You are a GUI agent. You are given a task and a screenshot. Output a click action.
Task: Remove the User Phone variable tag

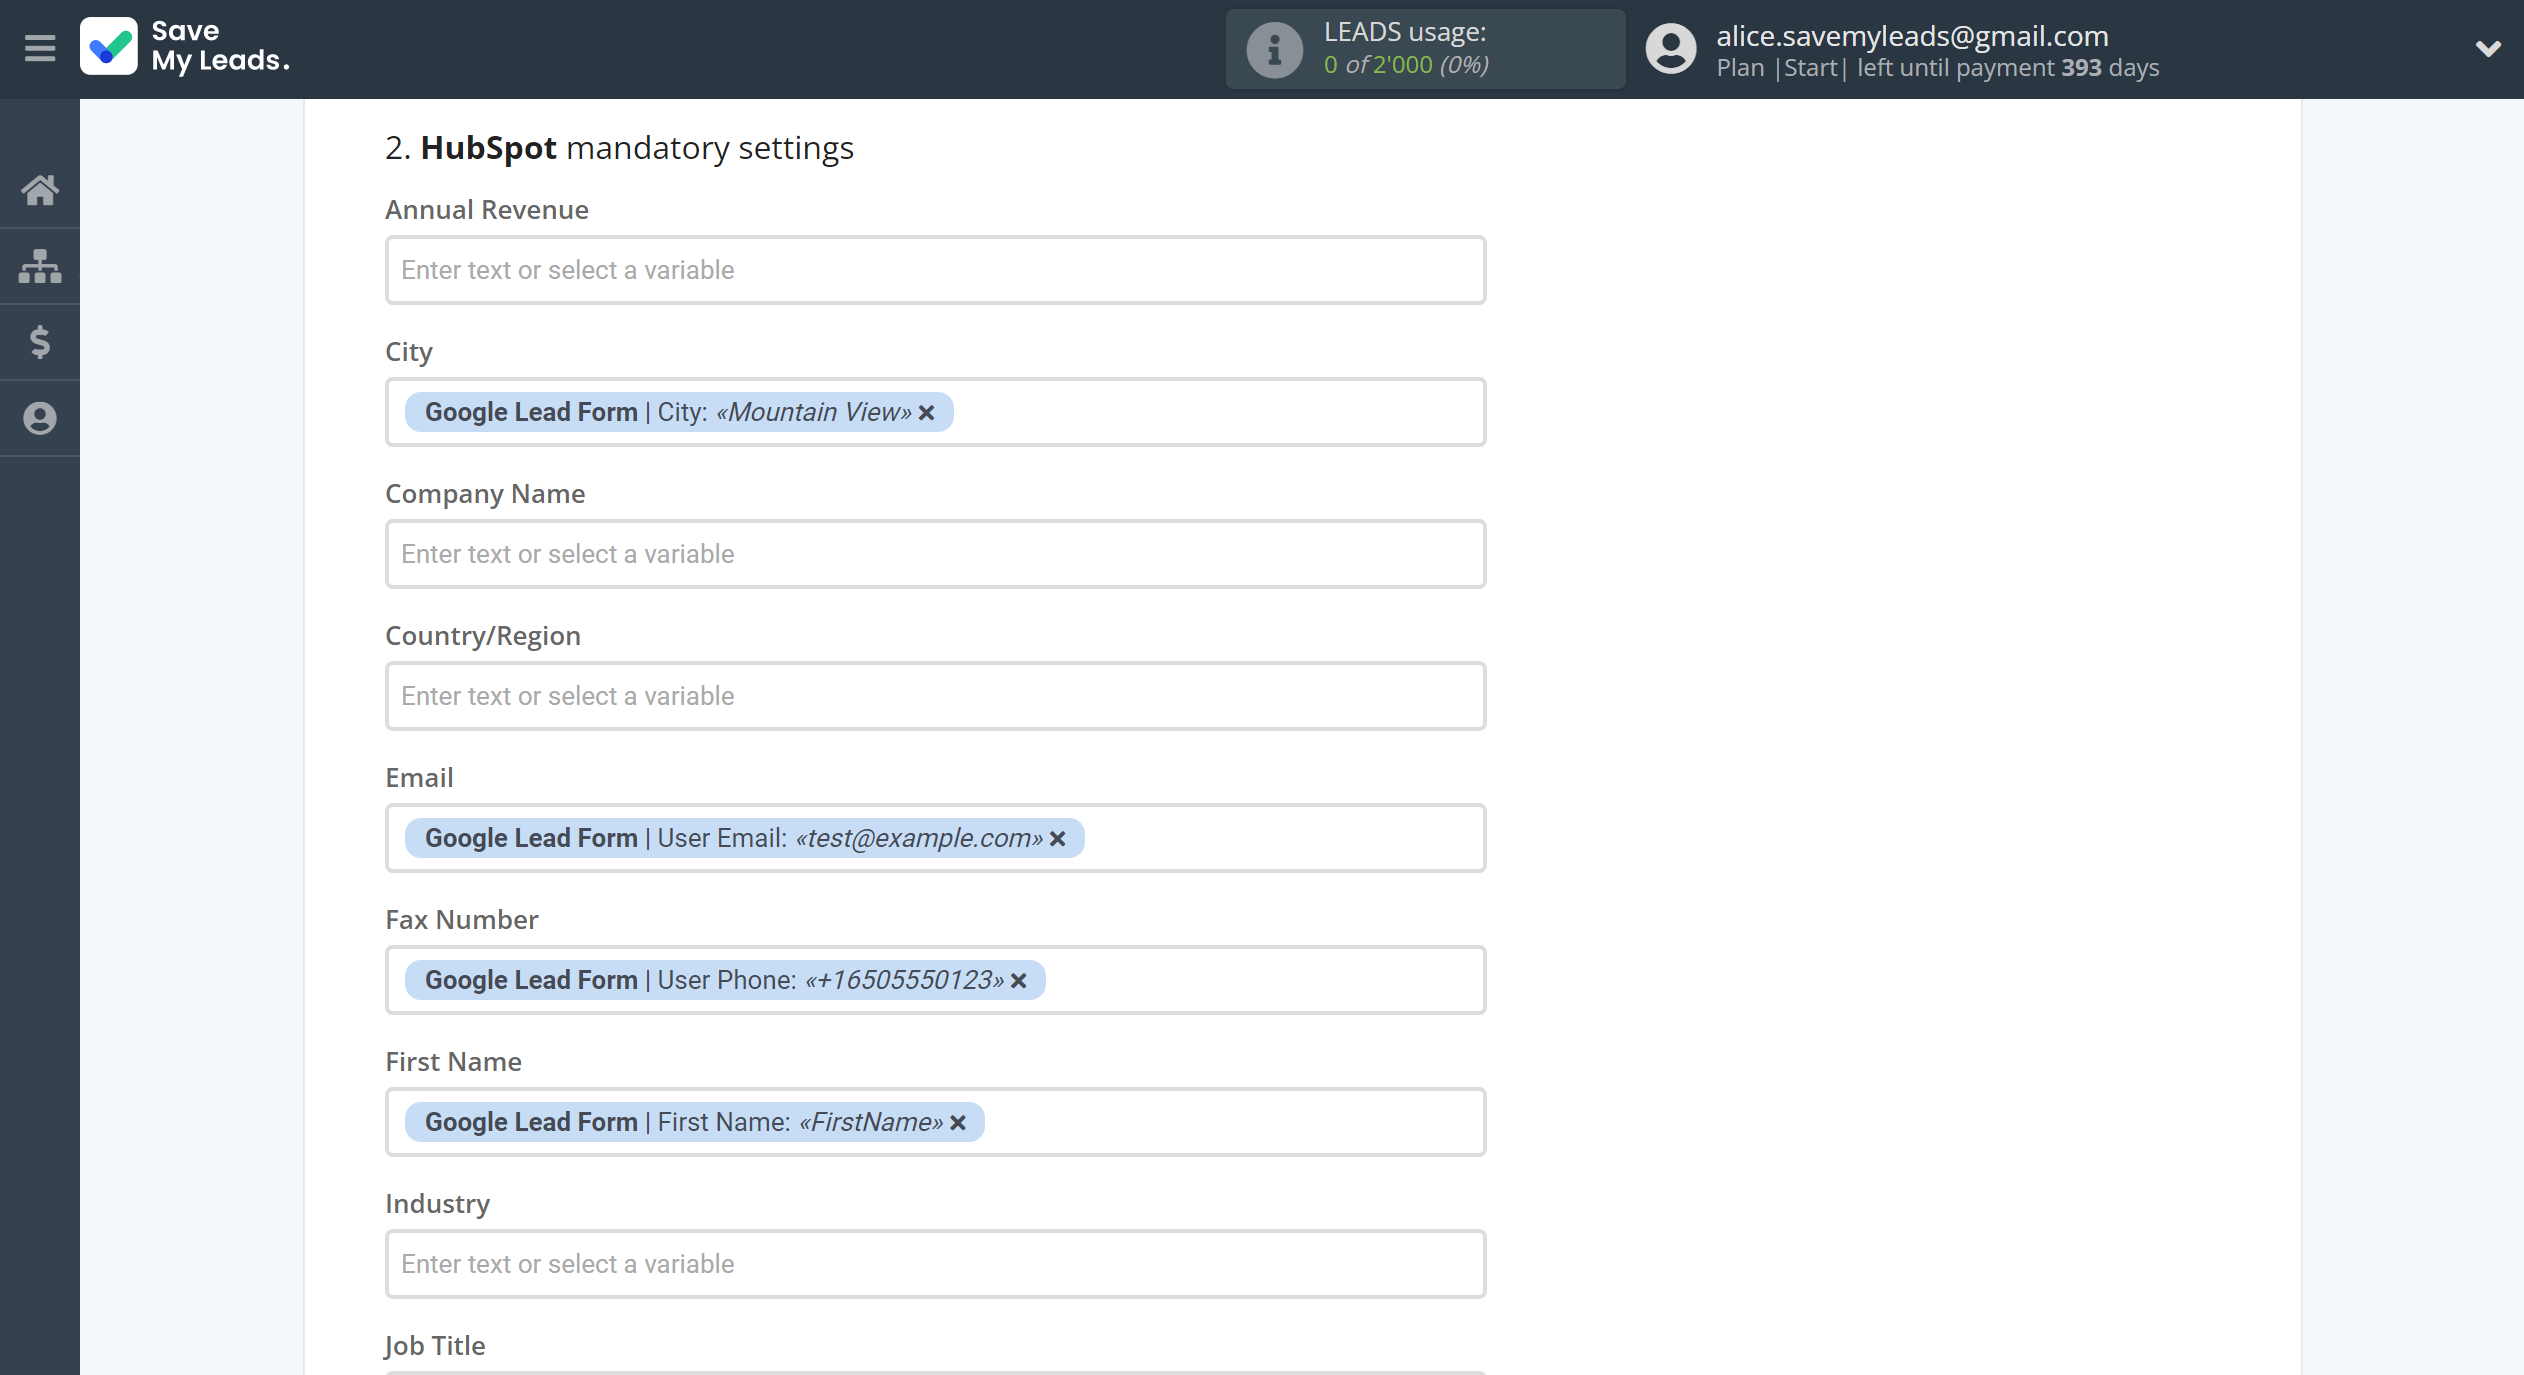click(1019, 981)
